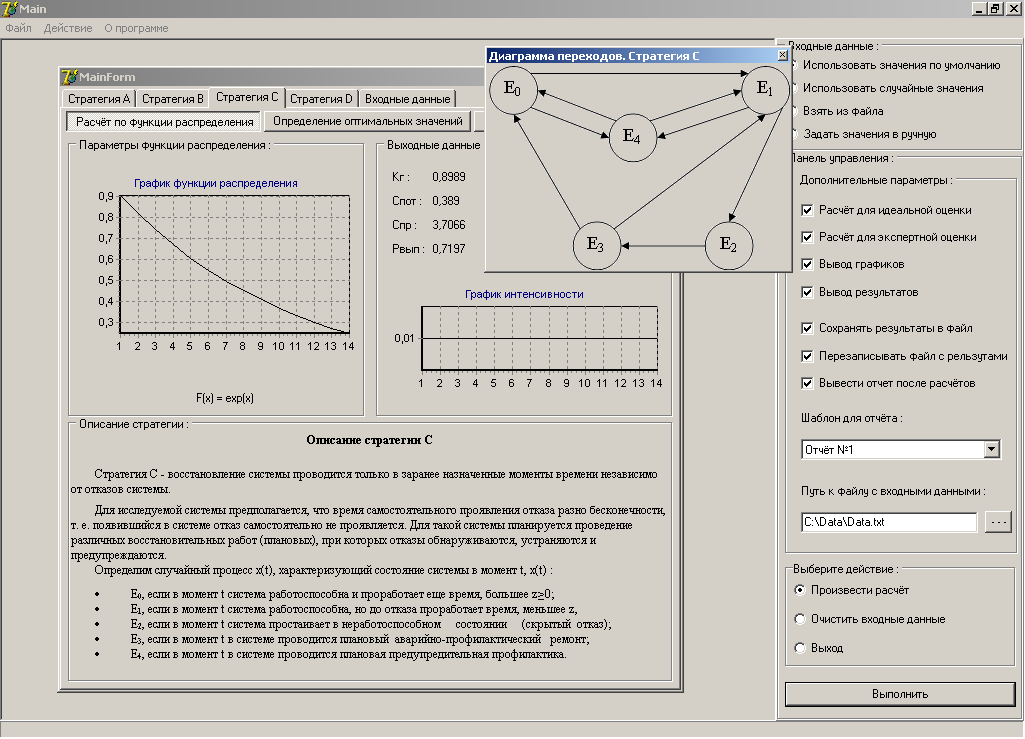Disable Расчёт для экспертной оценки checkbox
Image resolution: width=1025 pixels, height=739 pixels.
coord(807,238)
